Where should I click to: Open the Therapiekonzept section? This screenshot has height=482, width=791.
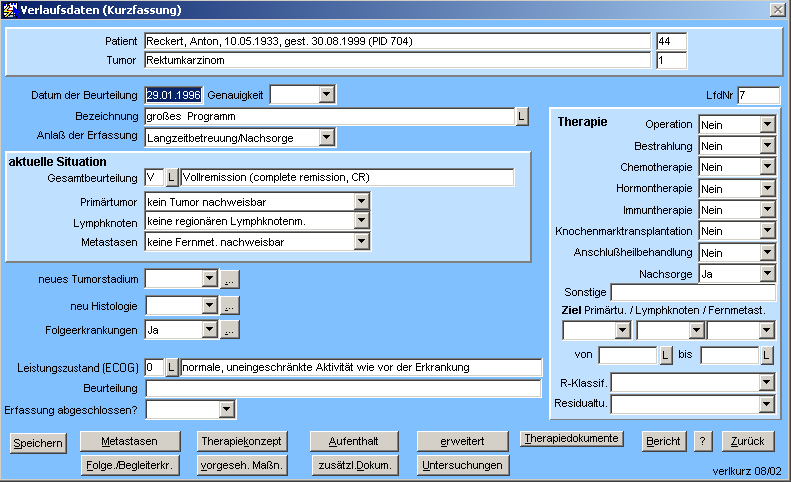[x=242, y=441]
